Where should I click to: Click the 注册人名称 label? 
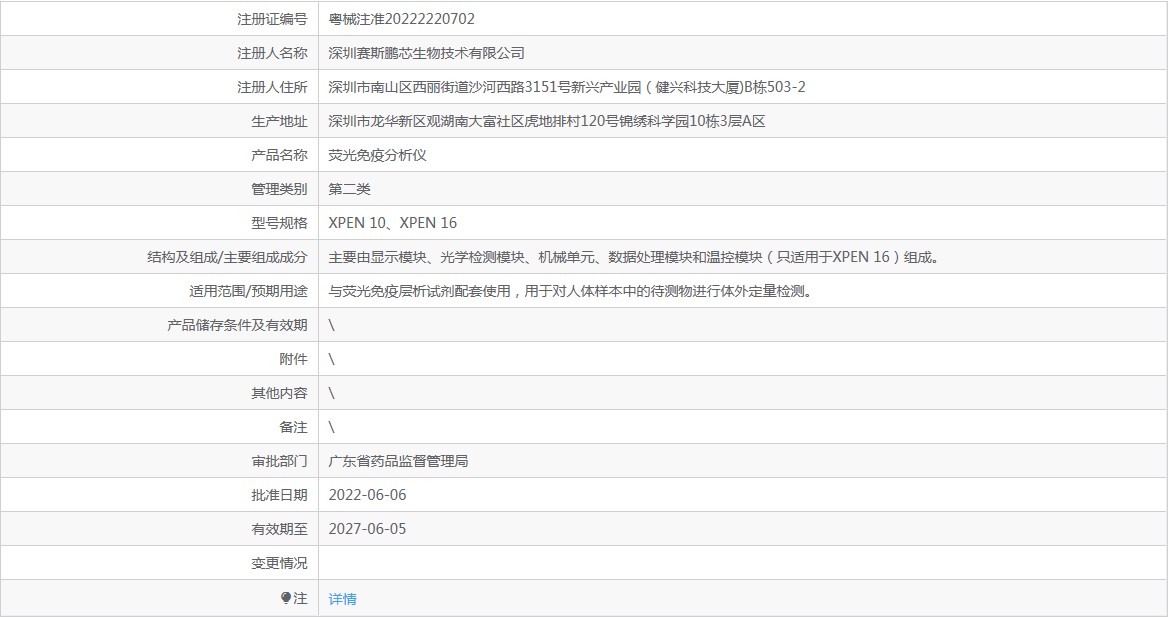point(272,53)
